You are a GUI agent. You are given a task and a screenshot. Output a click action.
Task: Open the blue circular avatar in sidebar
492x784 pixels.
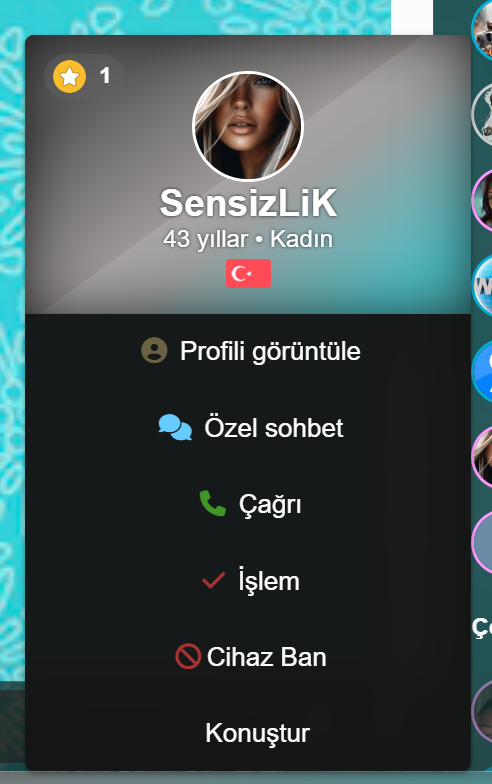coord(482,372)
